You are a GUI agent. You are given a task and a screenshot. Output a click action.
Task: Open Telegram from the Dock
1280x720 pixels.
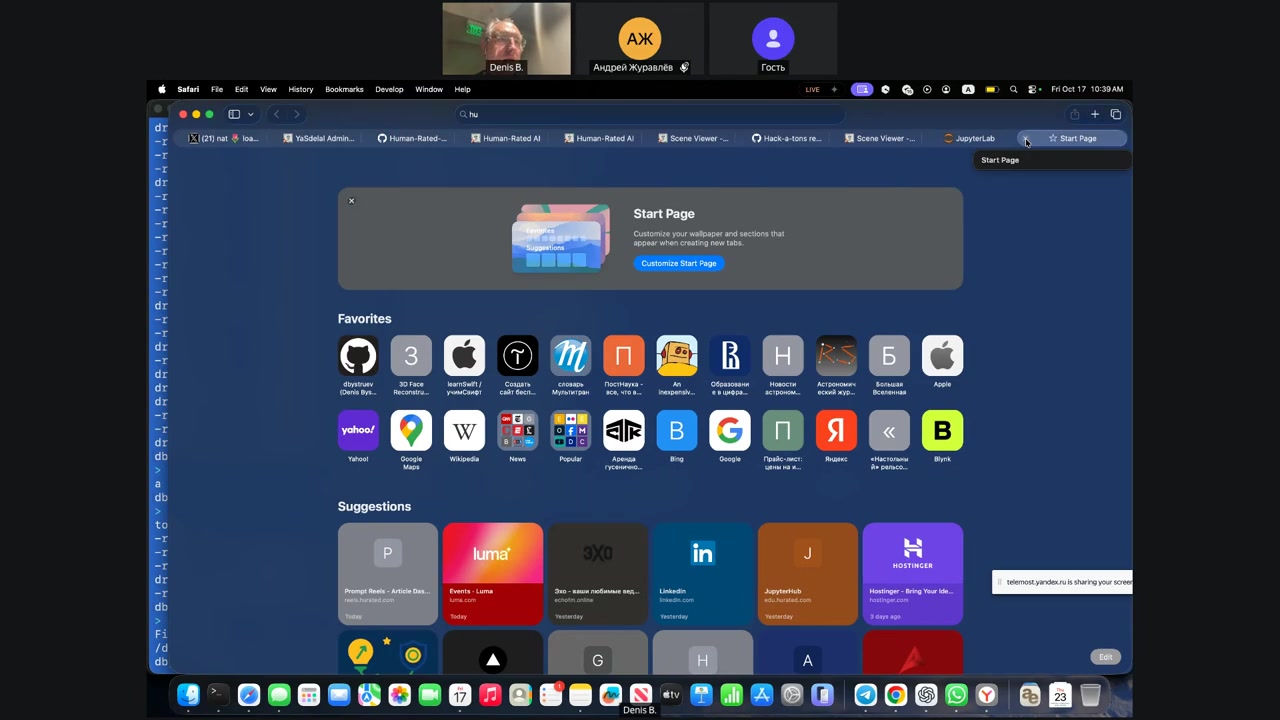(865, 695)
